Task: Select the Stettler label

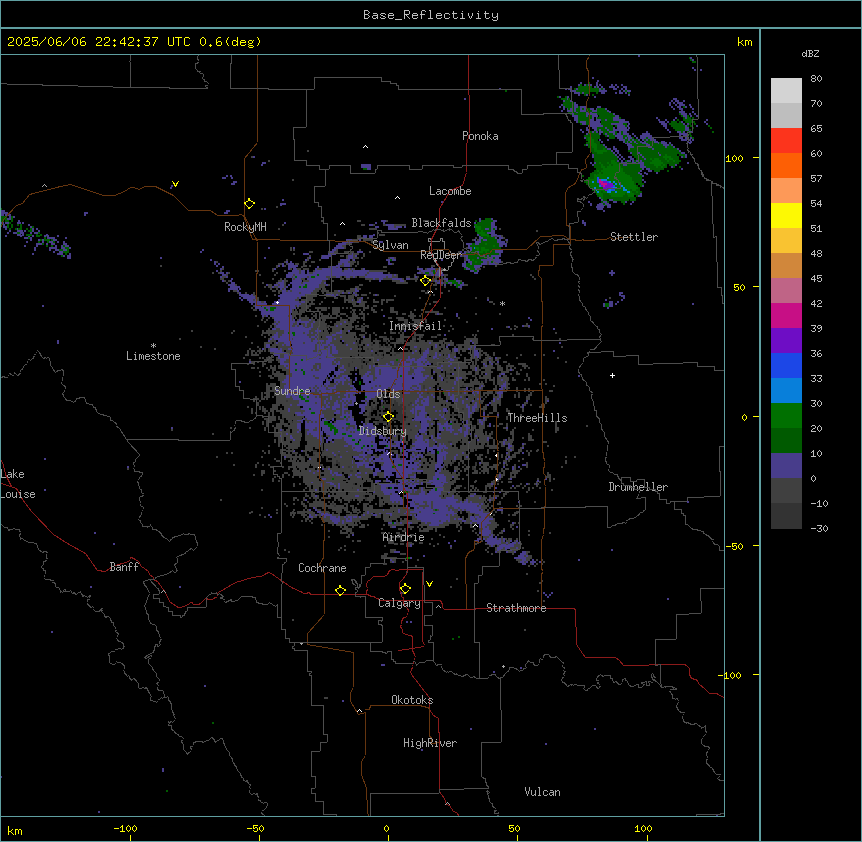Action: pyautogui.click(x=634, y=237)
